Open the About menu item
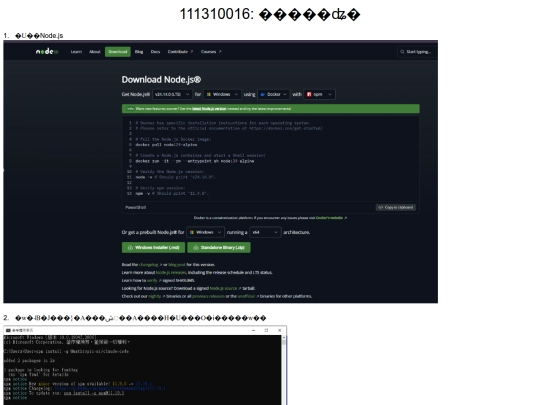The image size is (540, 405). pyautogui.click(x=95, y=52)
